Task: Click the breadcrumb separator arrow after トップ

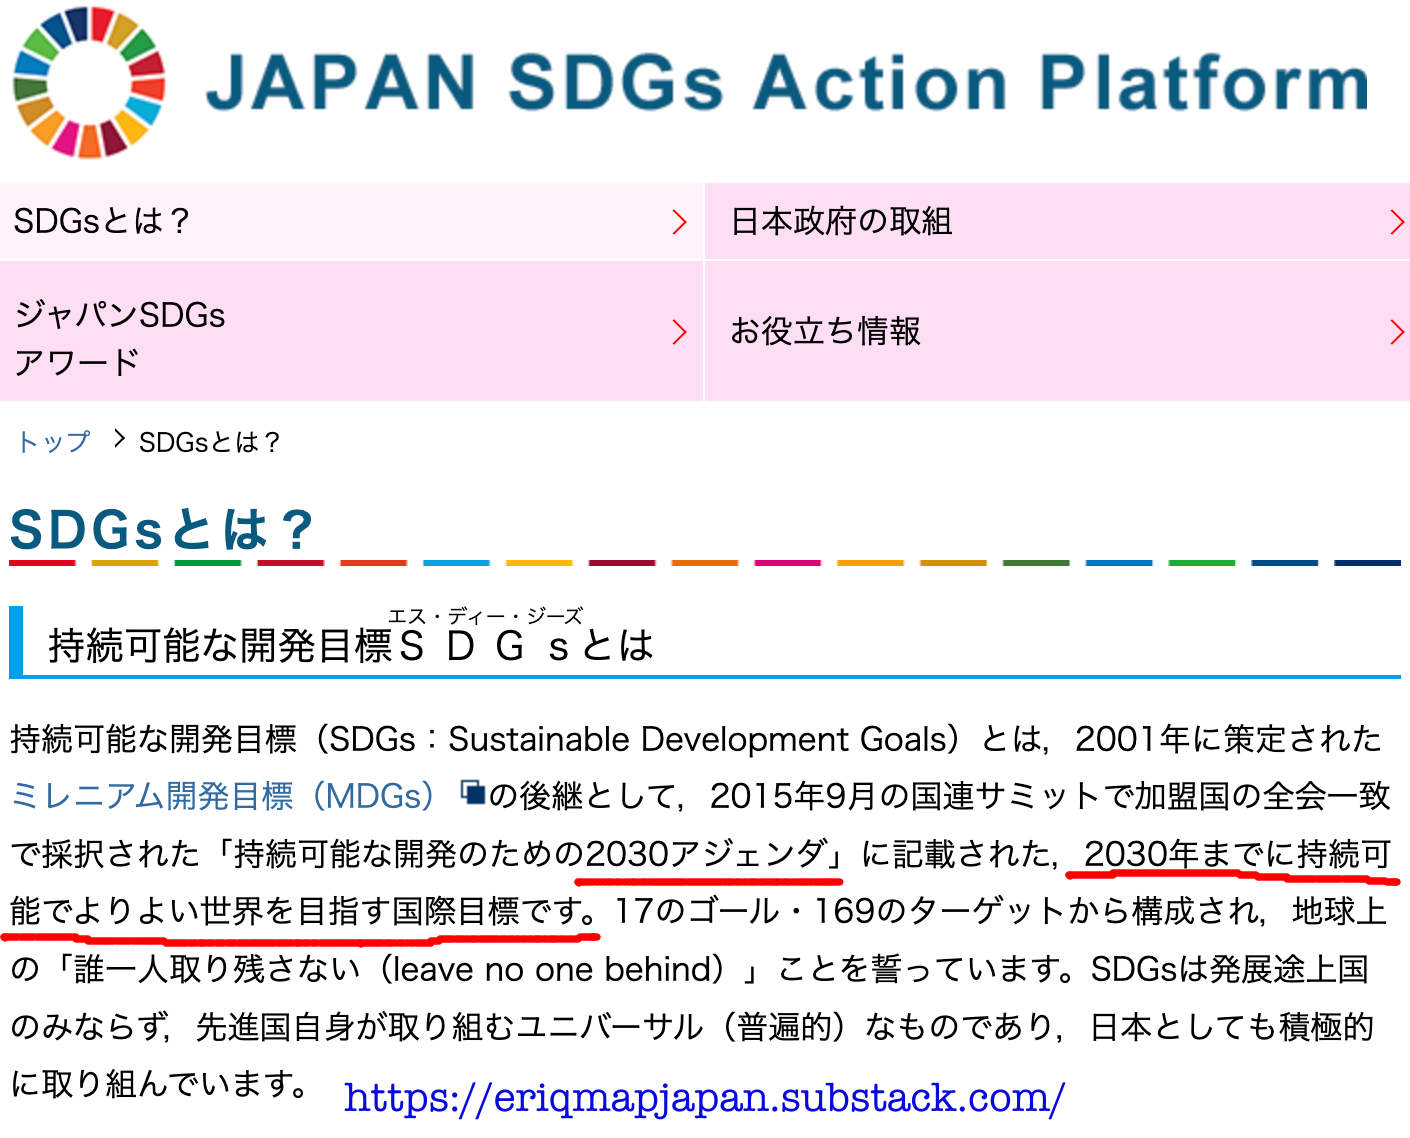Action: coord(119,439)
